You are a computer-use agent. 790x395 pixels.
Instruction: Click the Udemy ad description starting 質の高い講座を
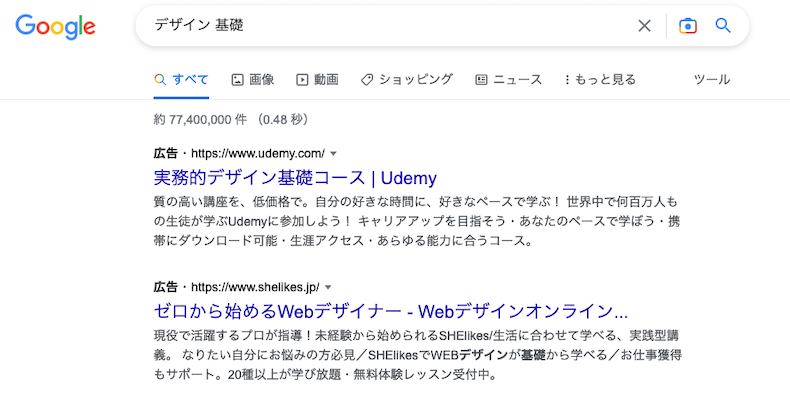(417, 222)
